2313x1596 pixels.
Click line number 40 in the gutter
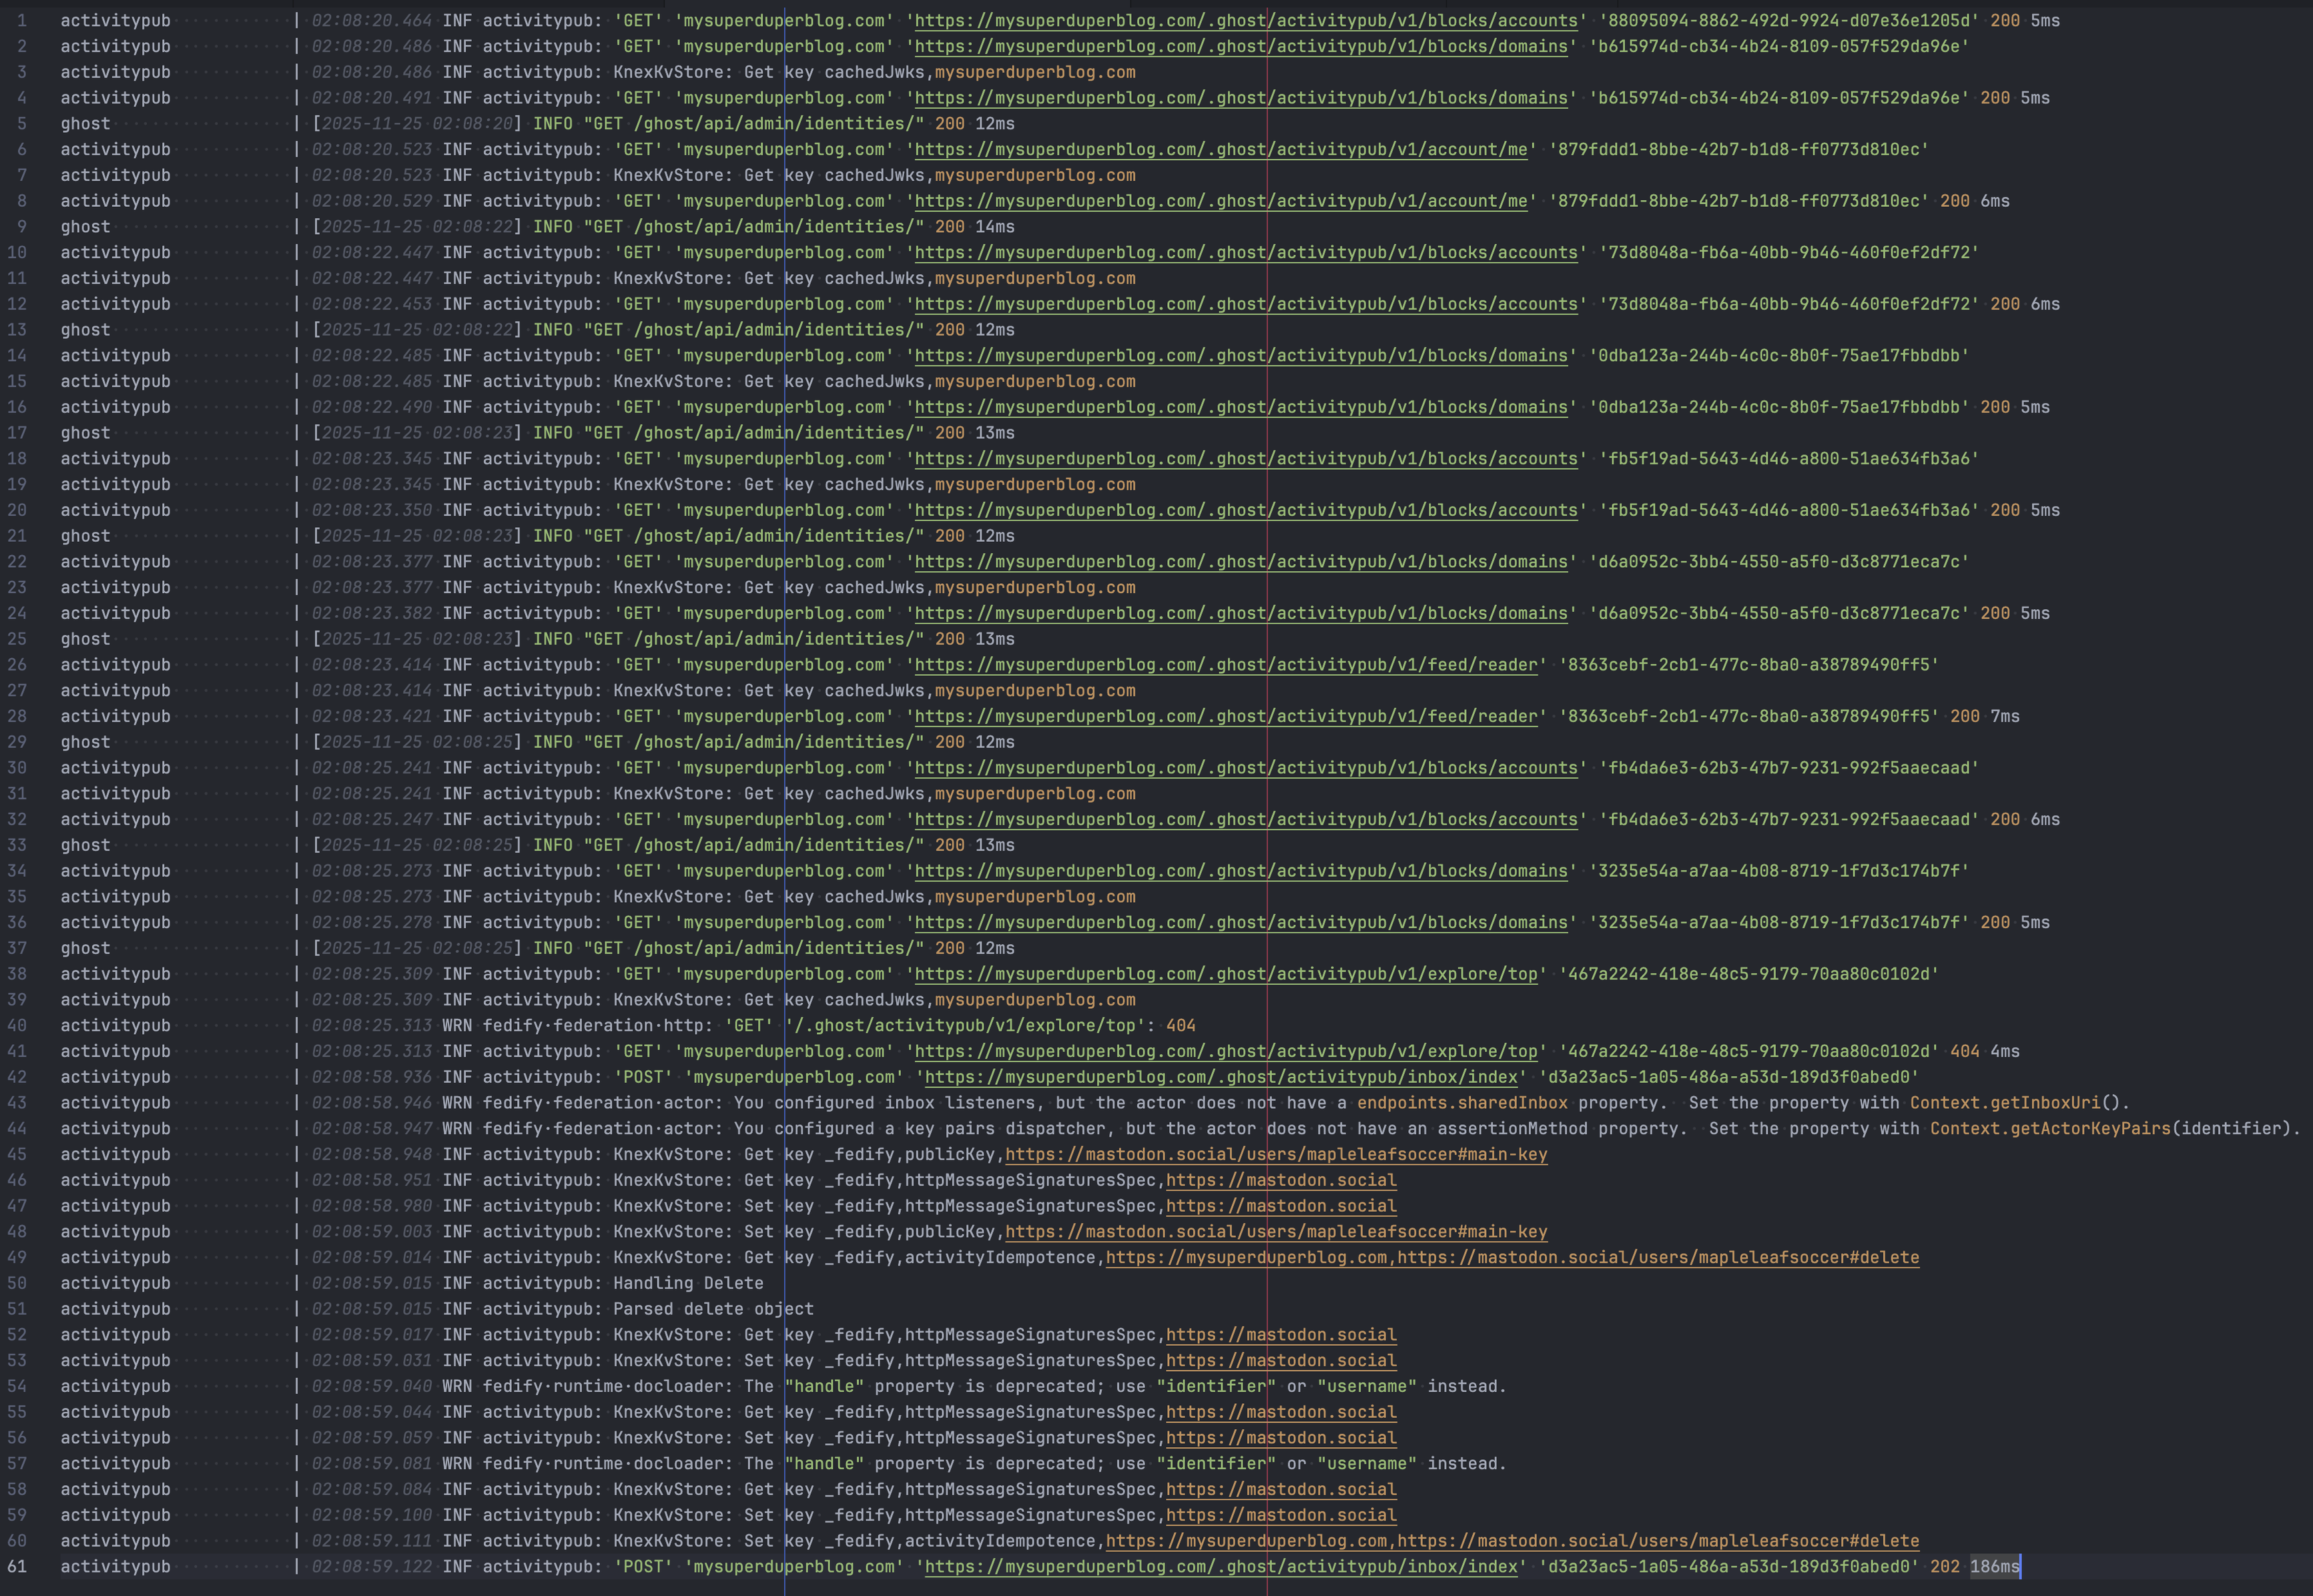[x=17, y=1025]
